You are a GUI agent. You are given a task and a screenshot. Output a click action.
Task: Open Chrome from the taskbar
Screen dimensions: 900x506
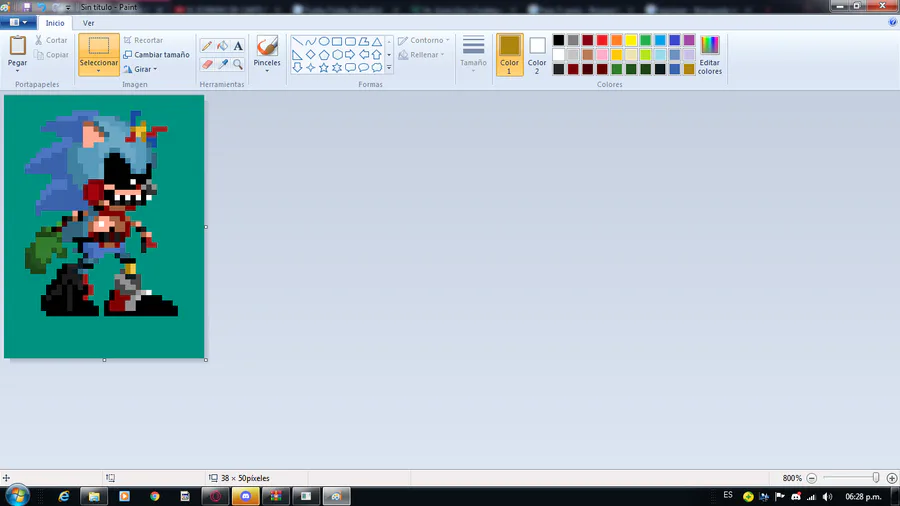click(x=154, y=496)
